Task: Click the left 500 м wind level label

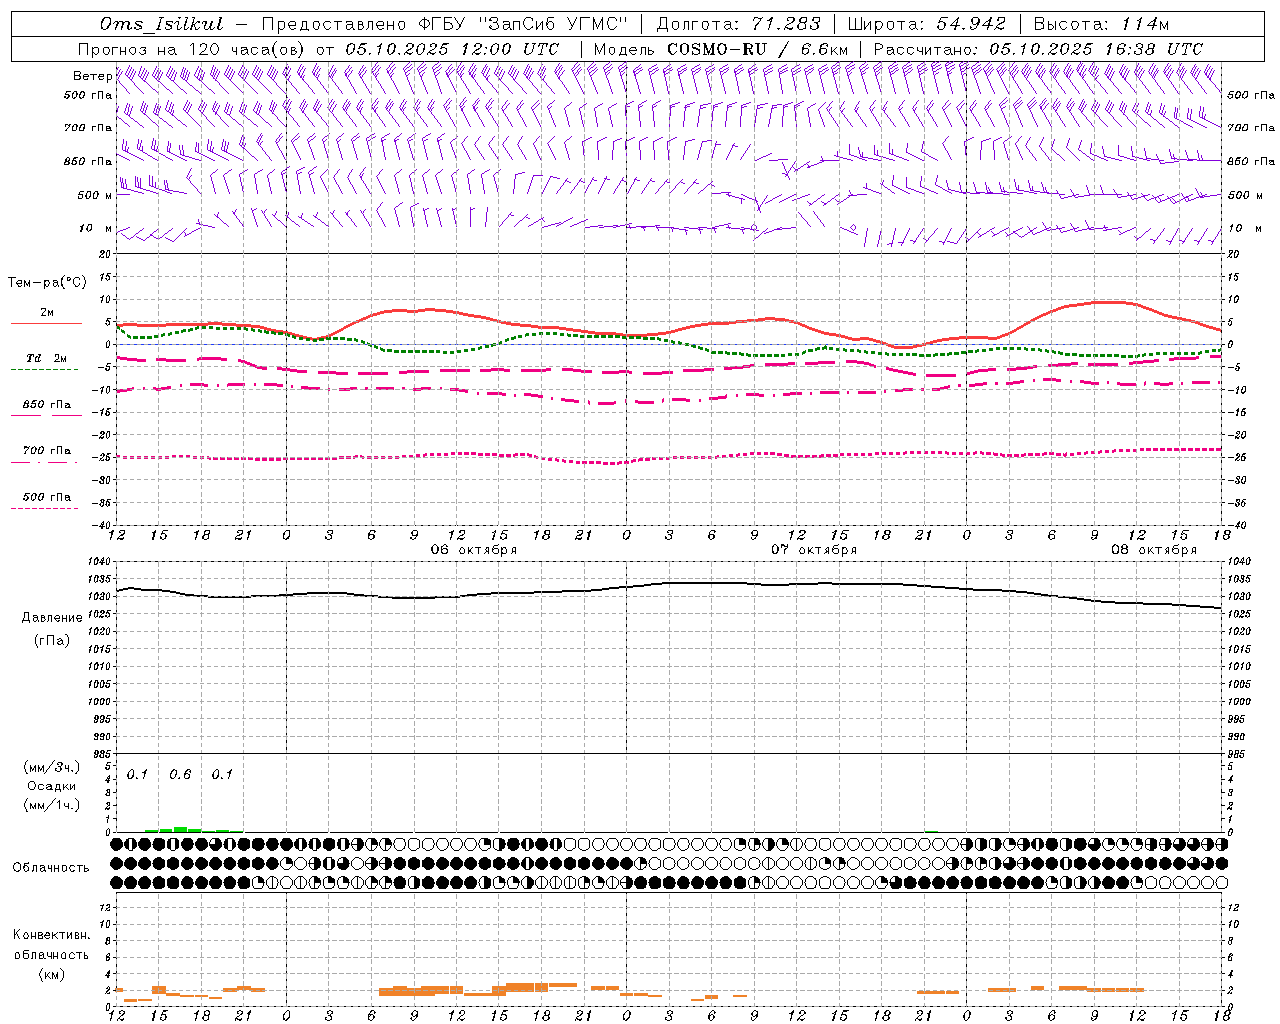Action: coord(94,195)
